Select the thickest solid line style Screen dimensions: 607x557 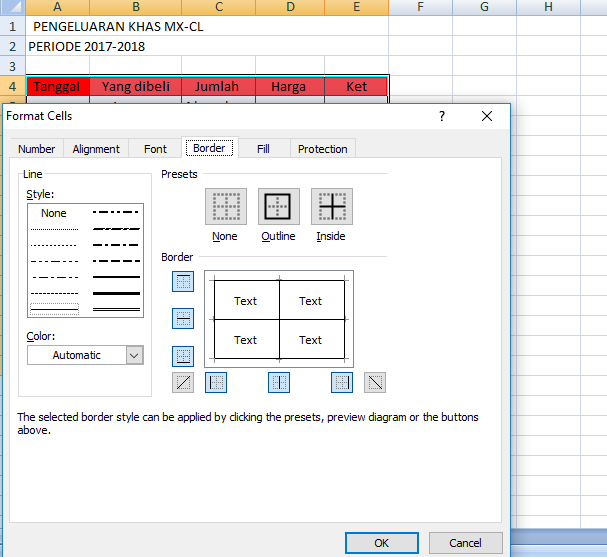pyautogui.click(x=116, y=293)
